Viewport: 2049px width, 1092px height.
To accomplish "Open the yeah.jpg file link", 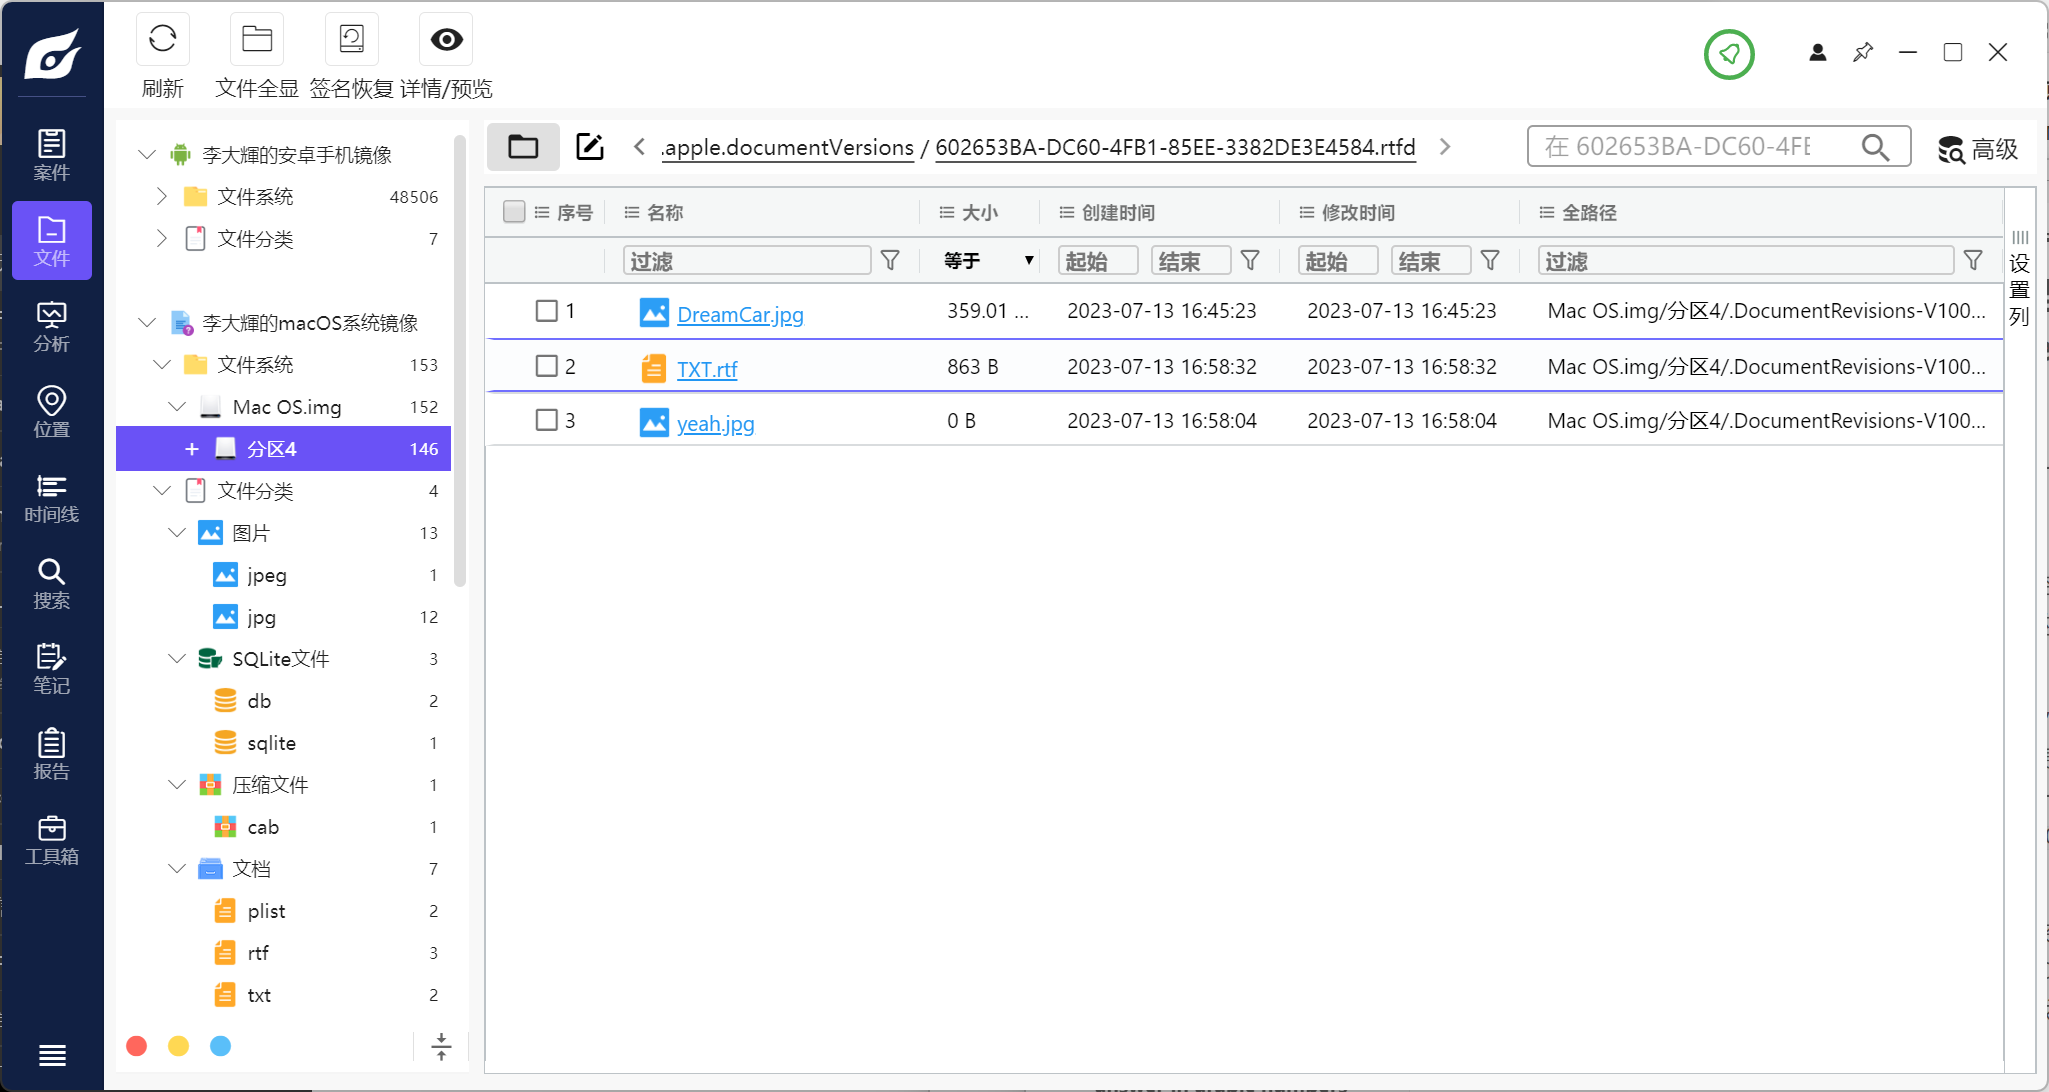I will pos(715,424).
